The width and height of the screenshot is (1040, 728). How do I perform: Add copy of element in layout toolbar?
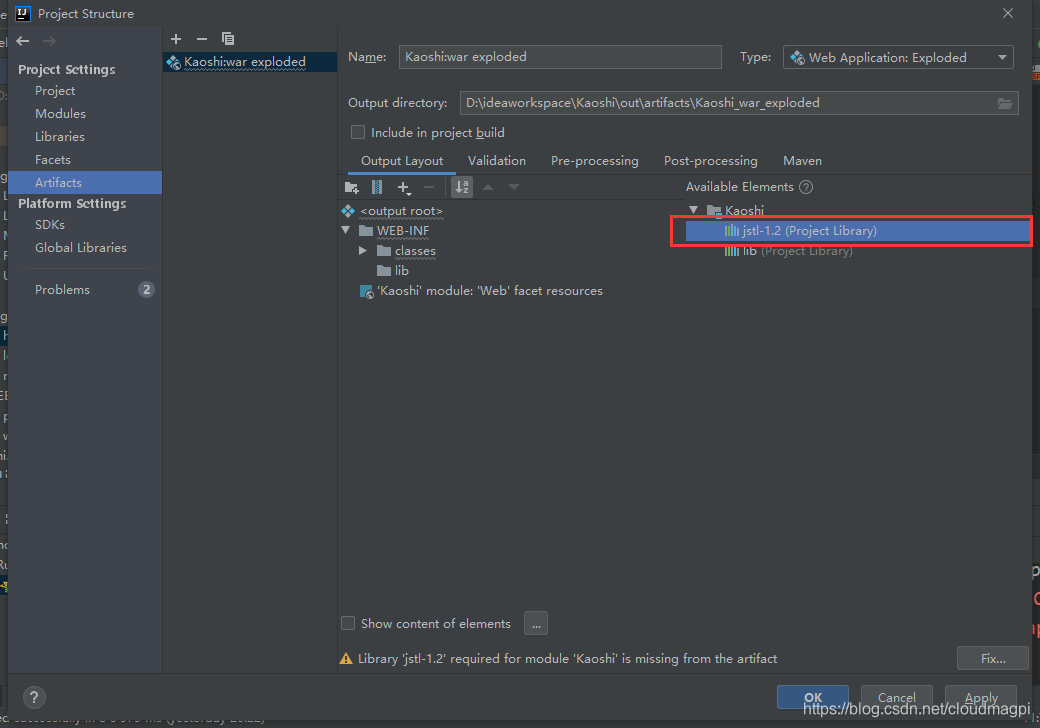click(403, 188)
